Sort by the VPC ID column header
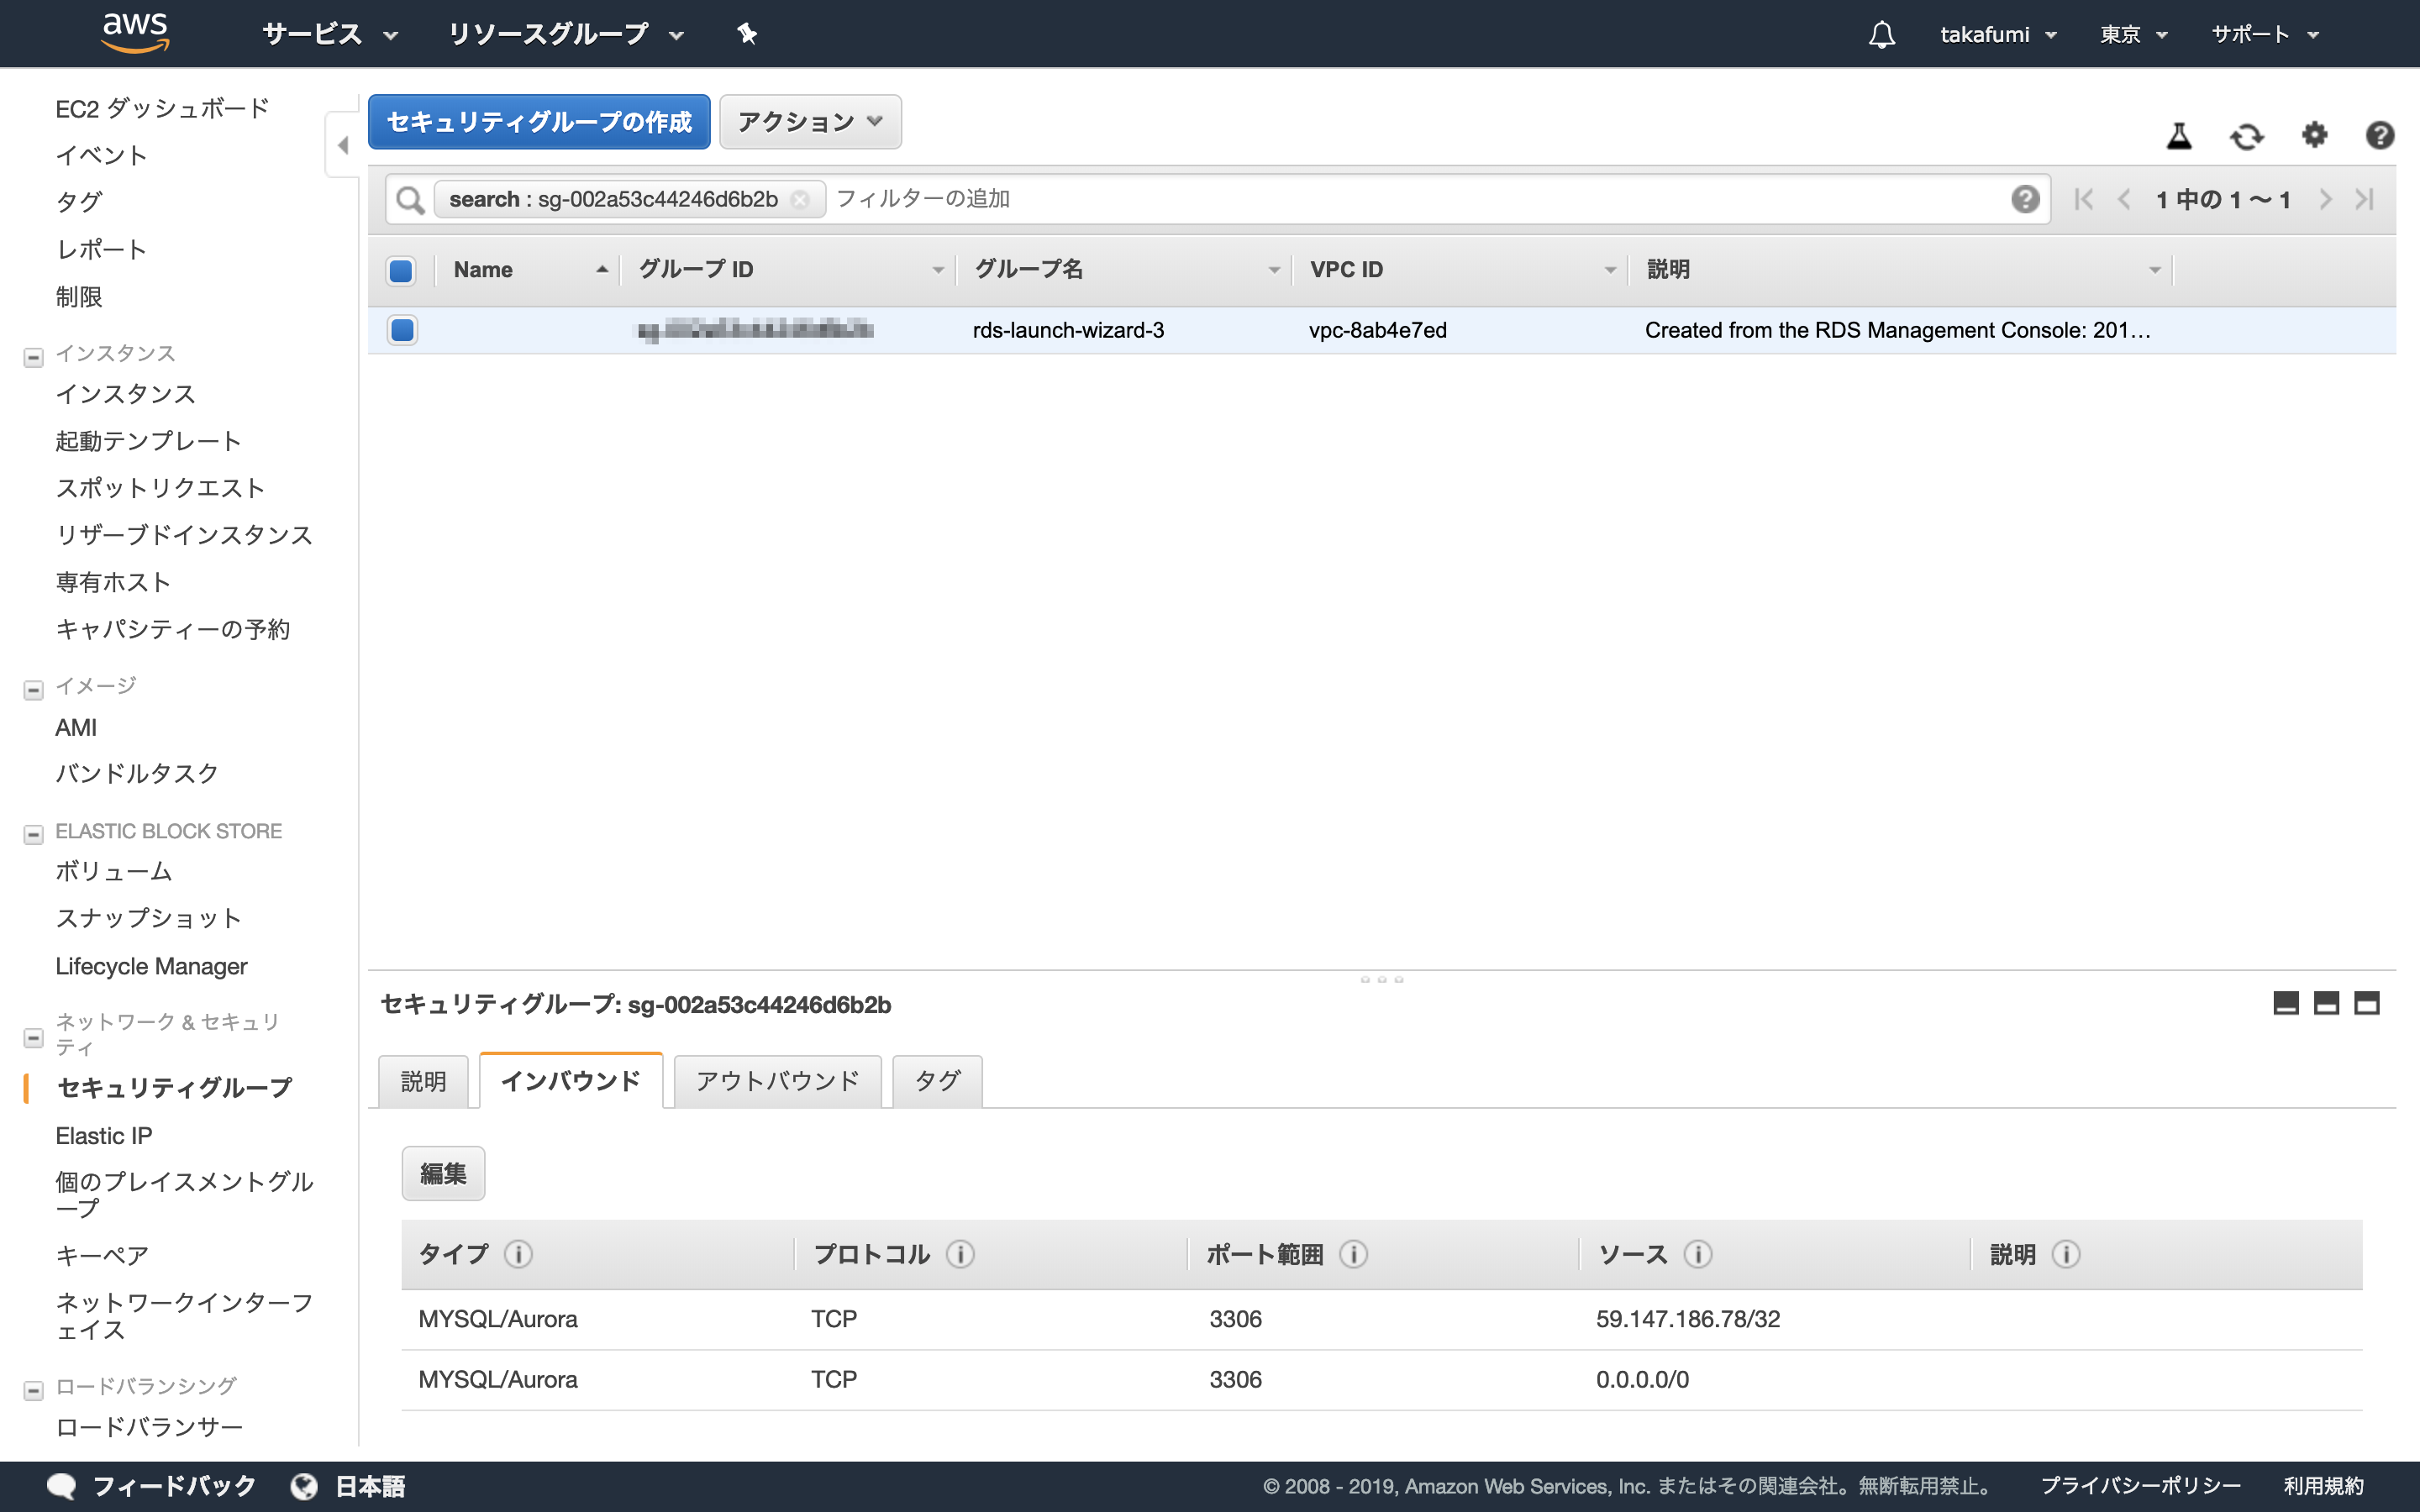 1460,270
